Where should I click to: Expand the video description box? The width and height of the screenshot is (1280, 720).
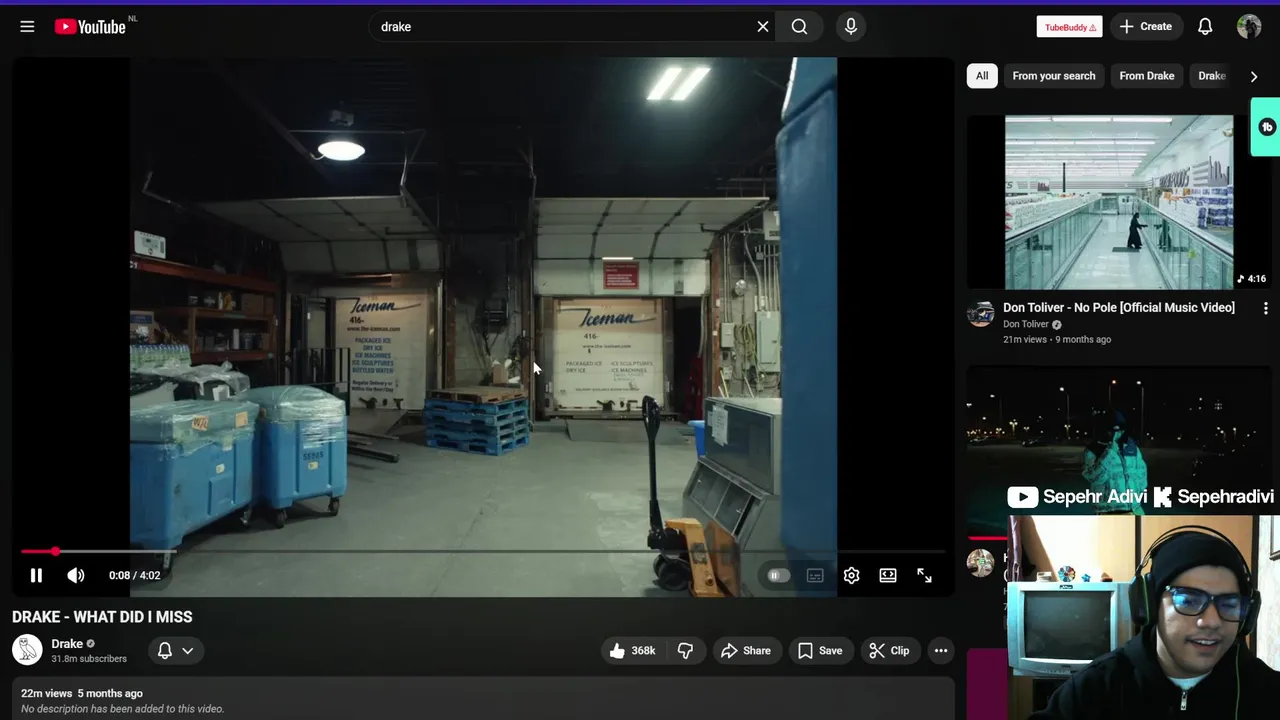[483, 700]
